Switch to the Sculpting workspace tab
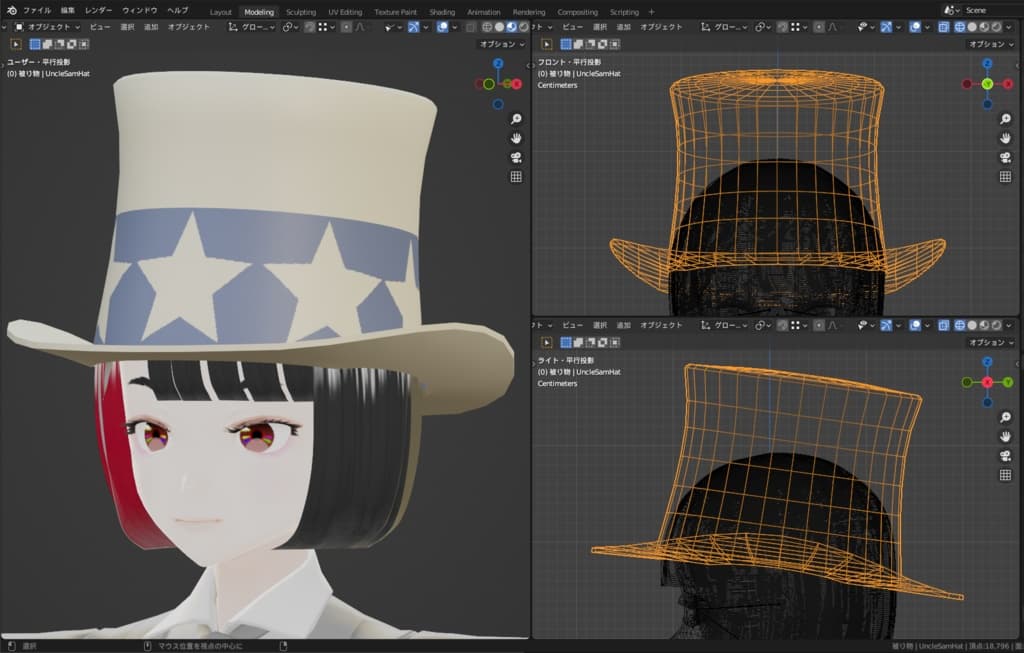This screenshot has width=1024, height=653. point(300,12)
